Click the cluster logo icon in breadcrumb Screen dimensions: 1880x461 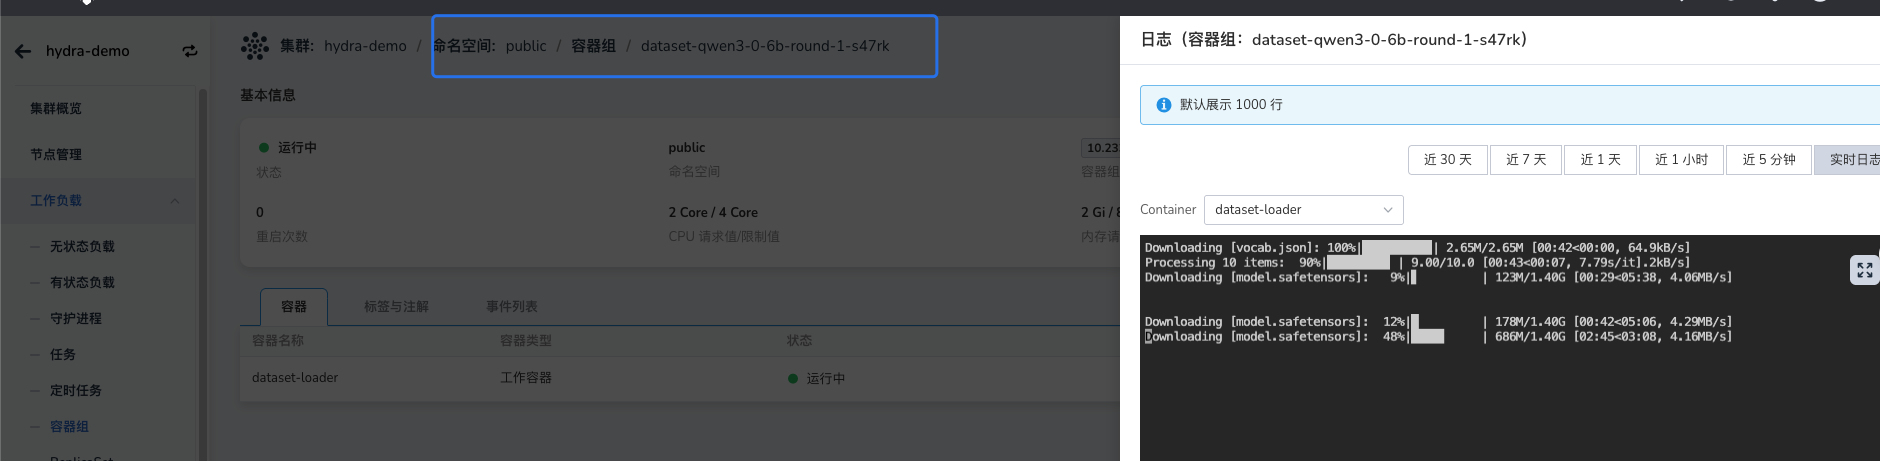pyautogui.click(x=255, y=46)
